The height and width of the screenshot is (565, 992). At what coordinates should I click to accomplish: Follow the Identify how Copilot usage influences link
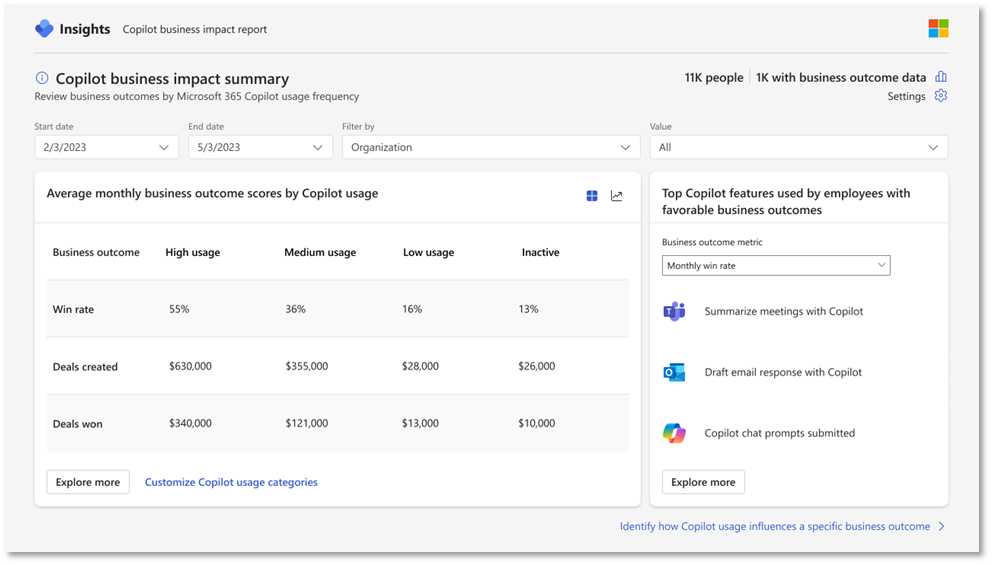pos(775,526)
